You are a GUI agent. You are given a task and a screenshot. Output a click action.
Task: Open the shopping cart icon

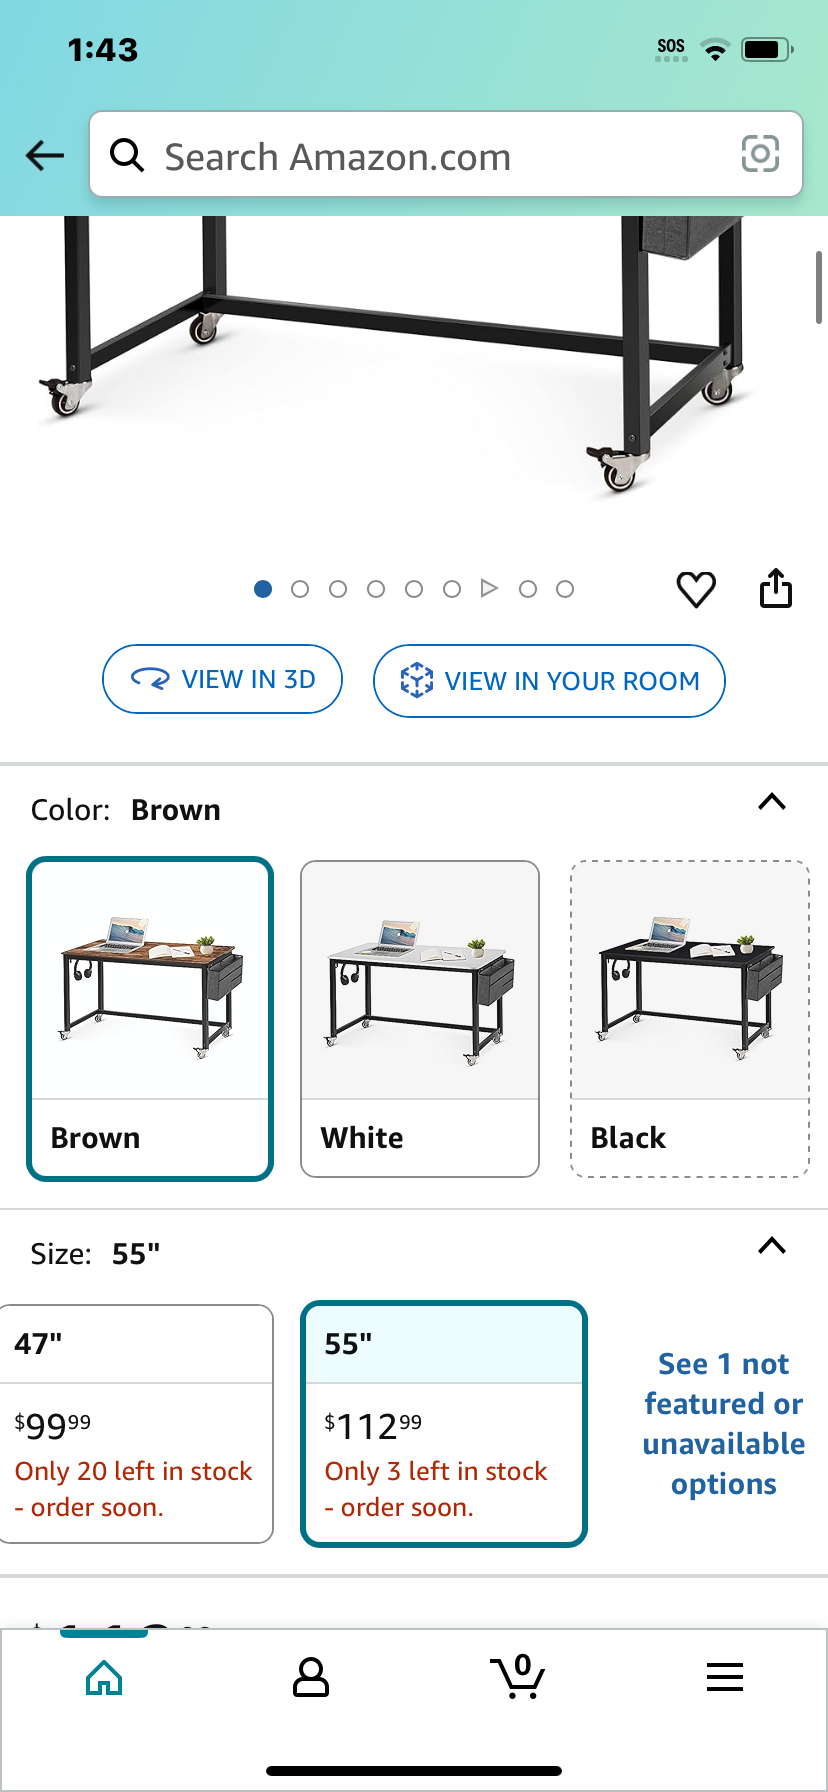[518, 1677]
